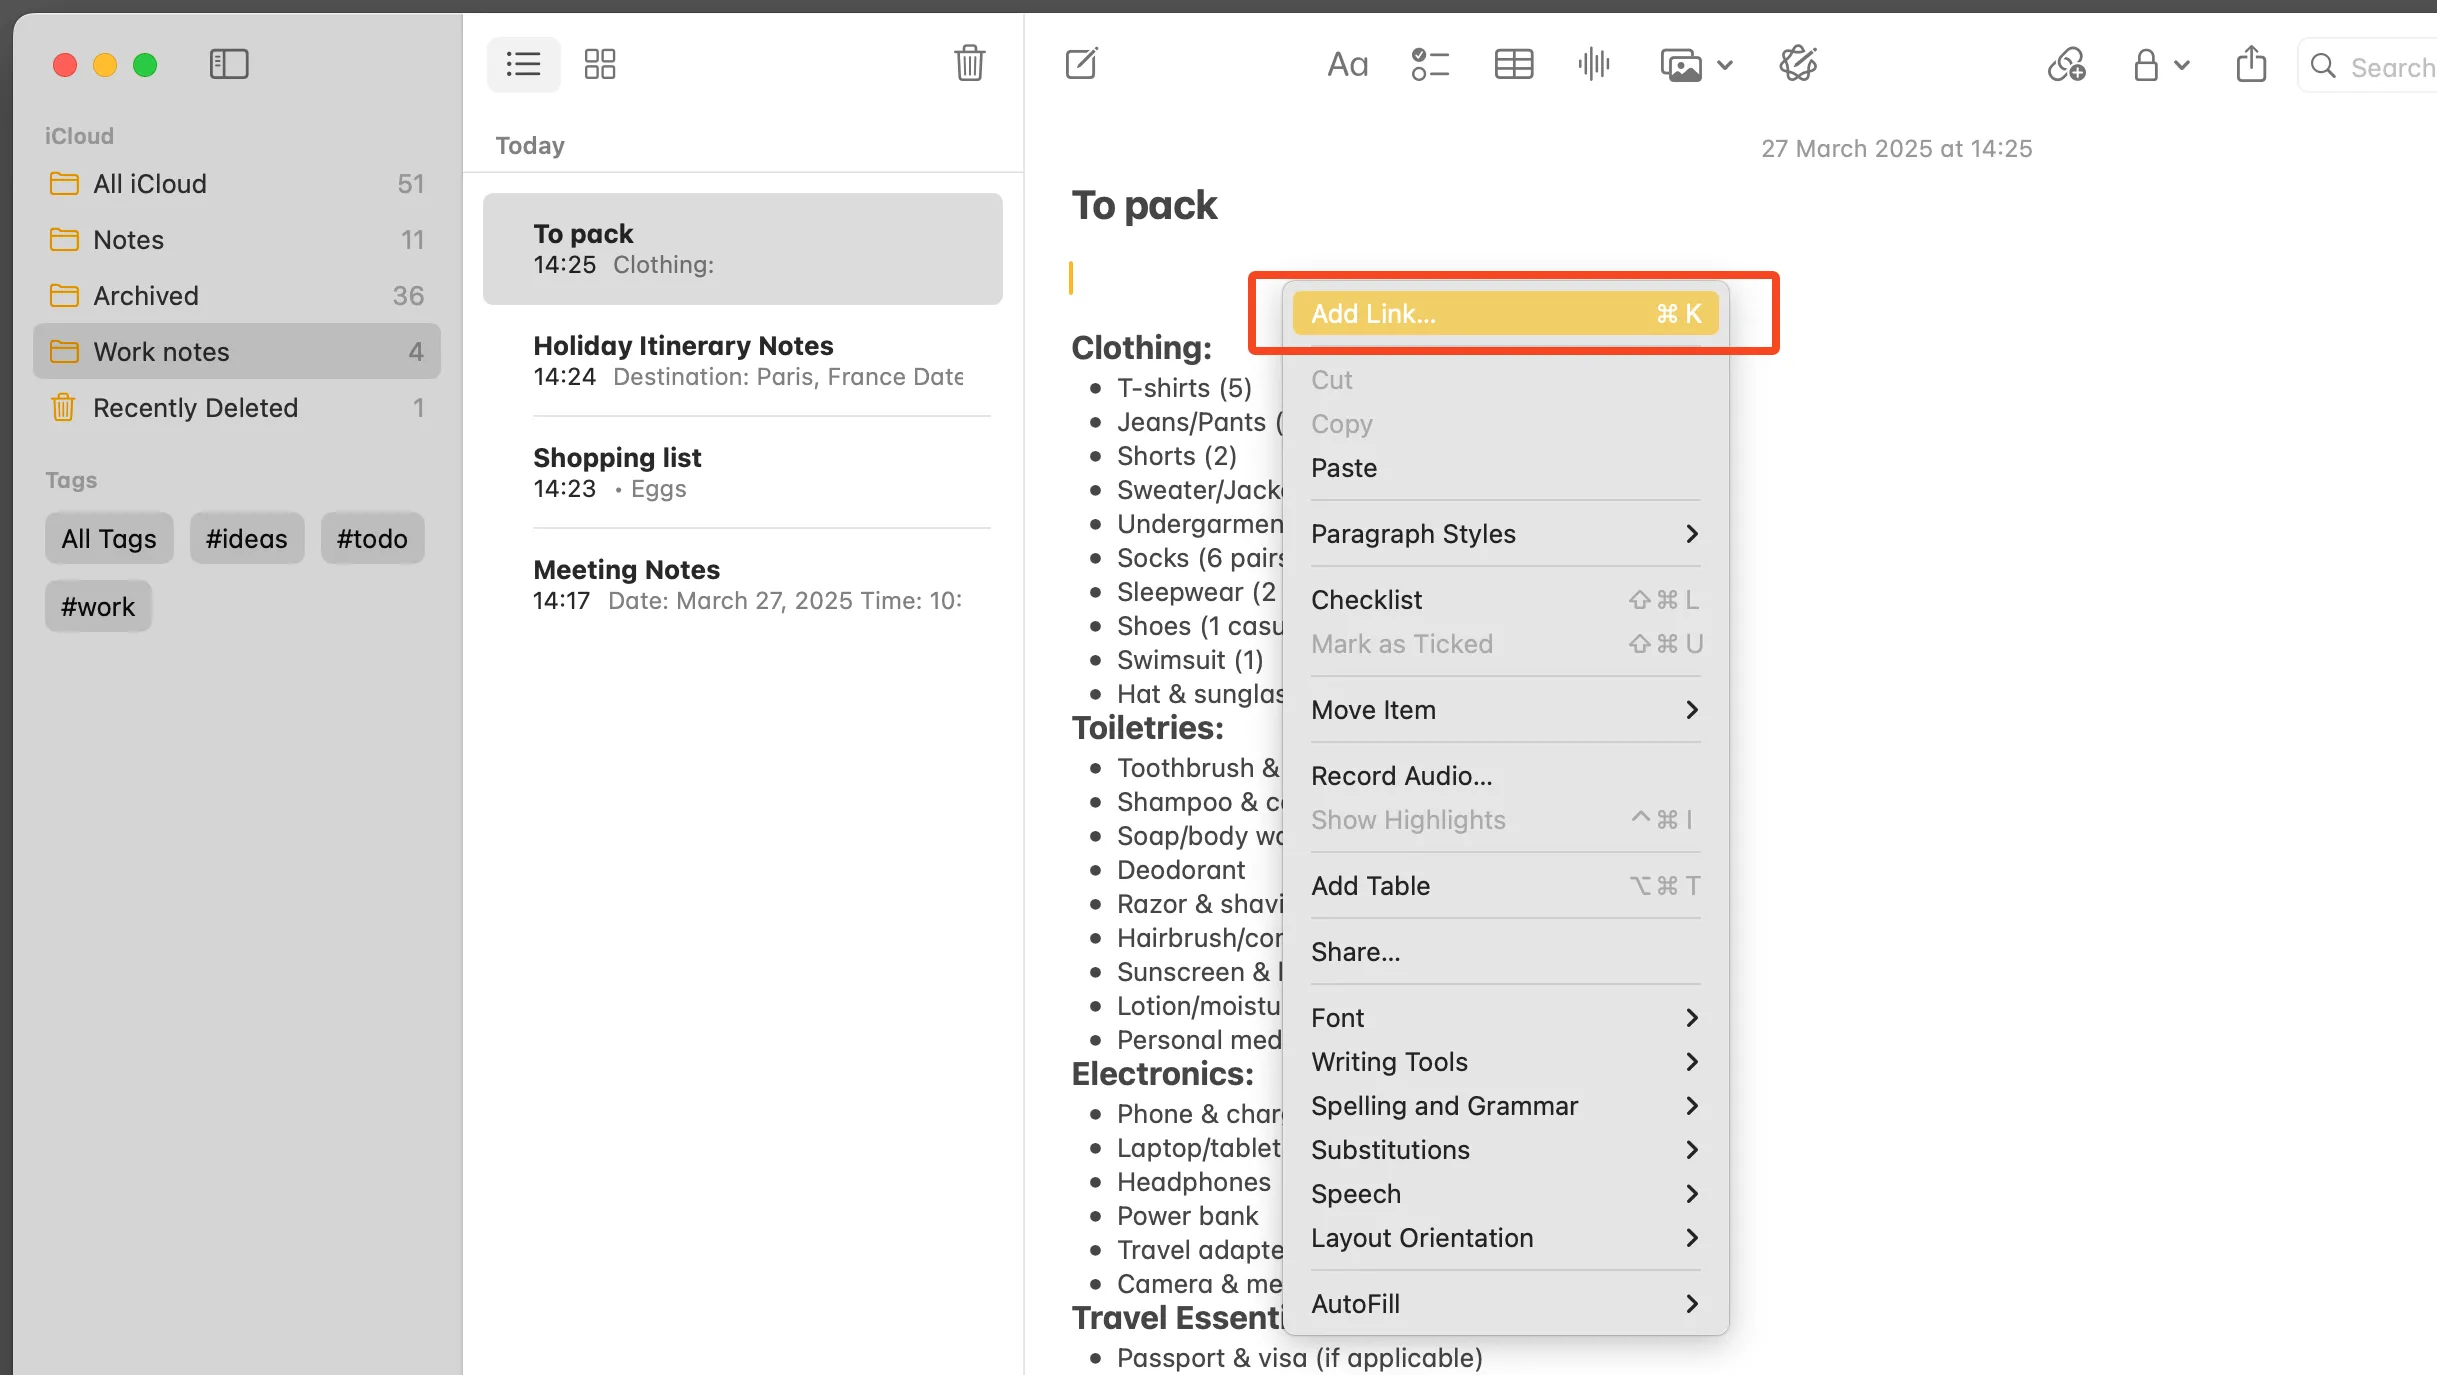Image resolution: width=2437 pixels, height=1375 pixels.
Task: Add a link using the toolbar link icon
Action: click(x=2066, y=64)
